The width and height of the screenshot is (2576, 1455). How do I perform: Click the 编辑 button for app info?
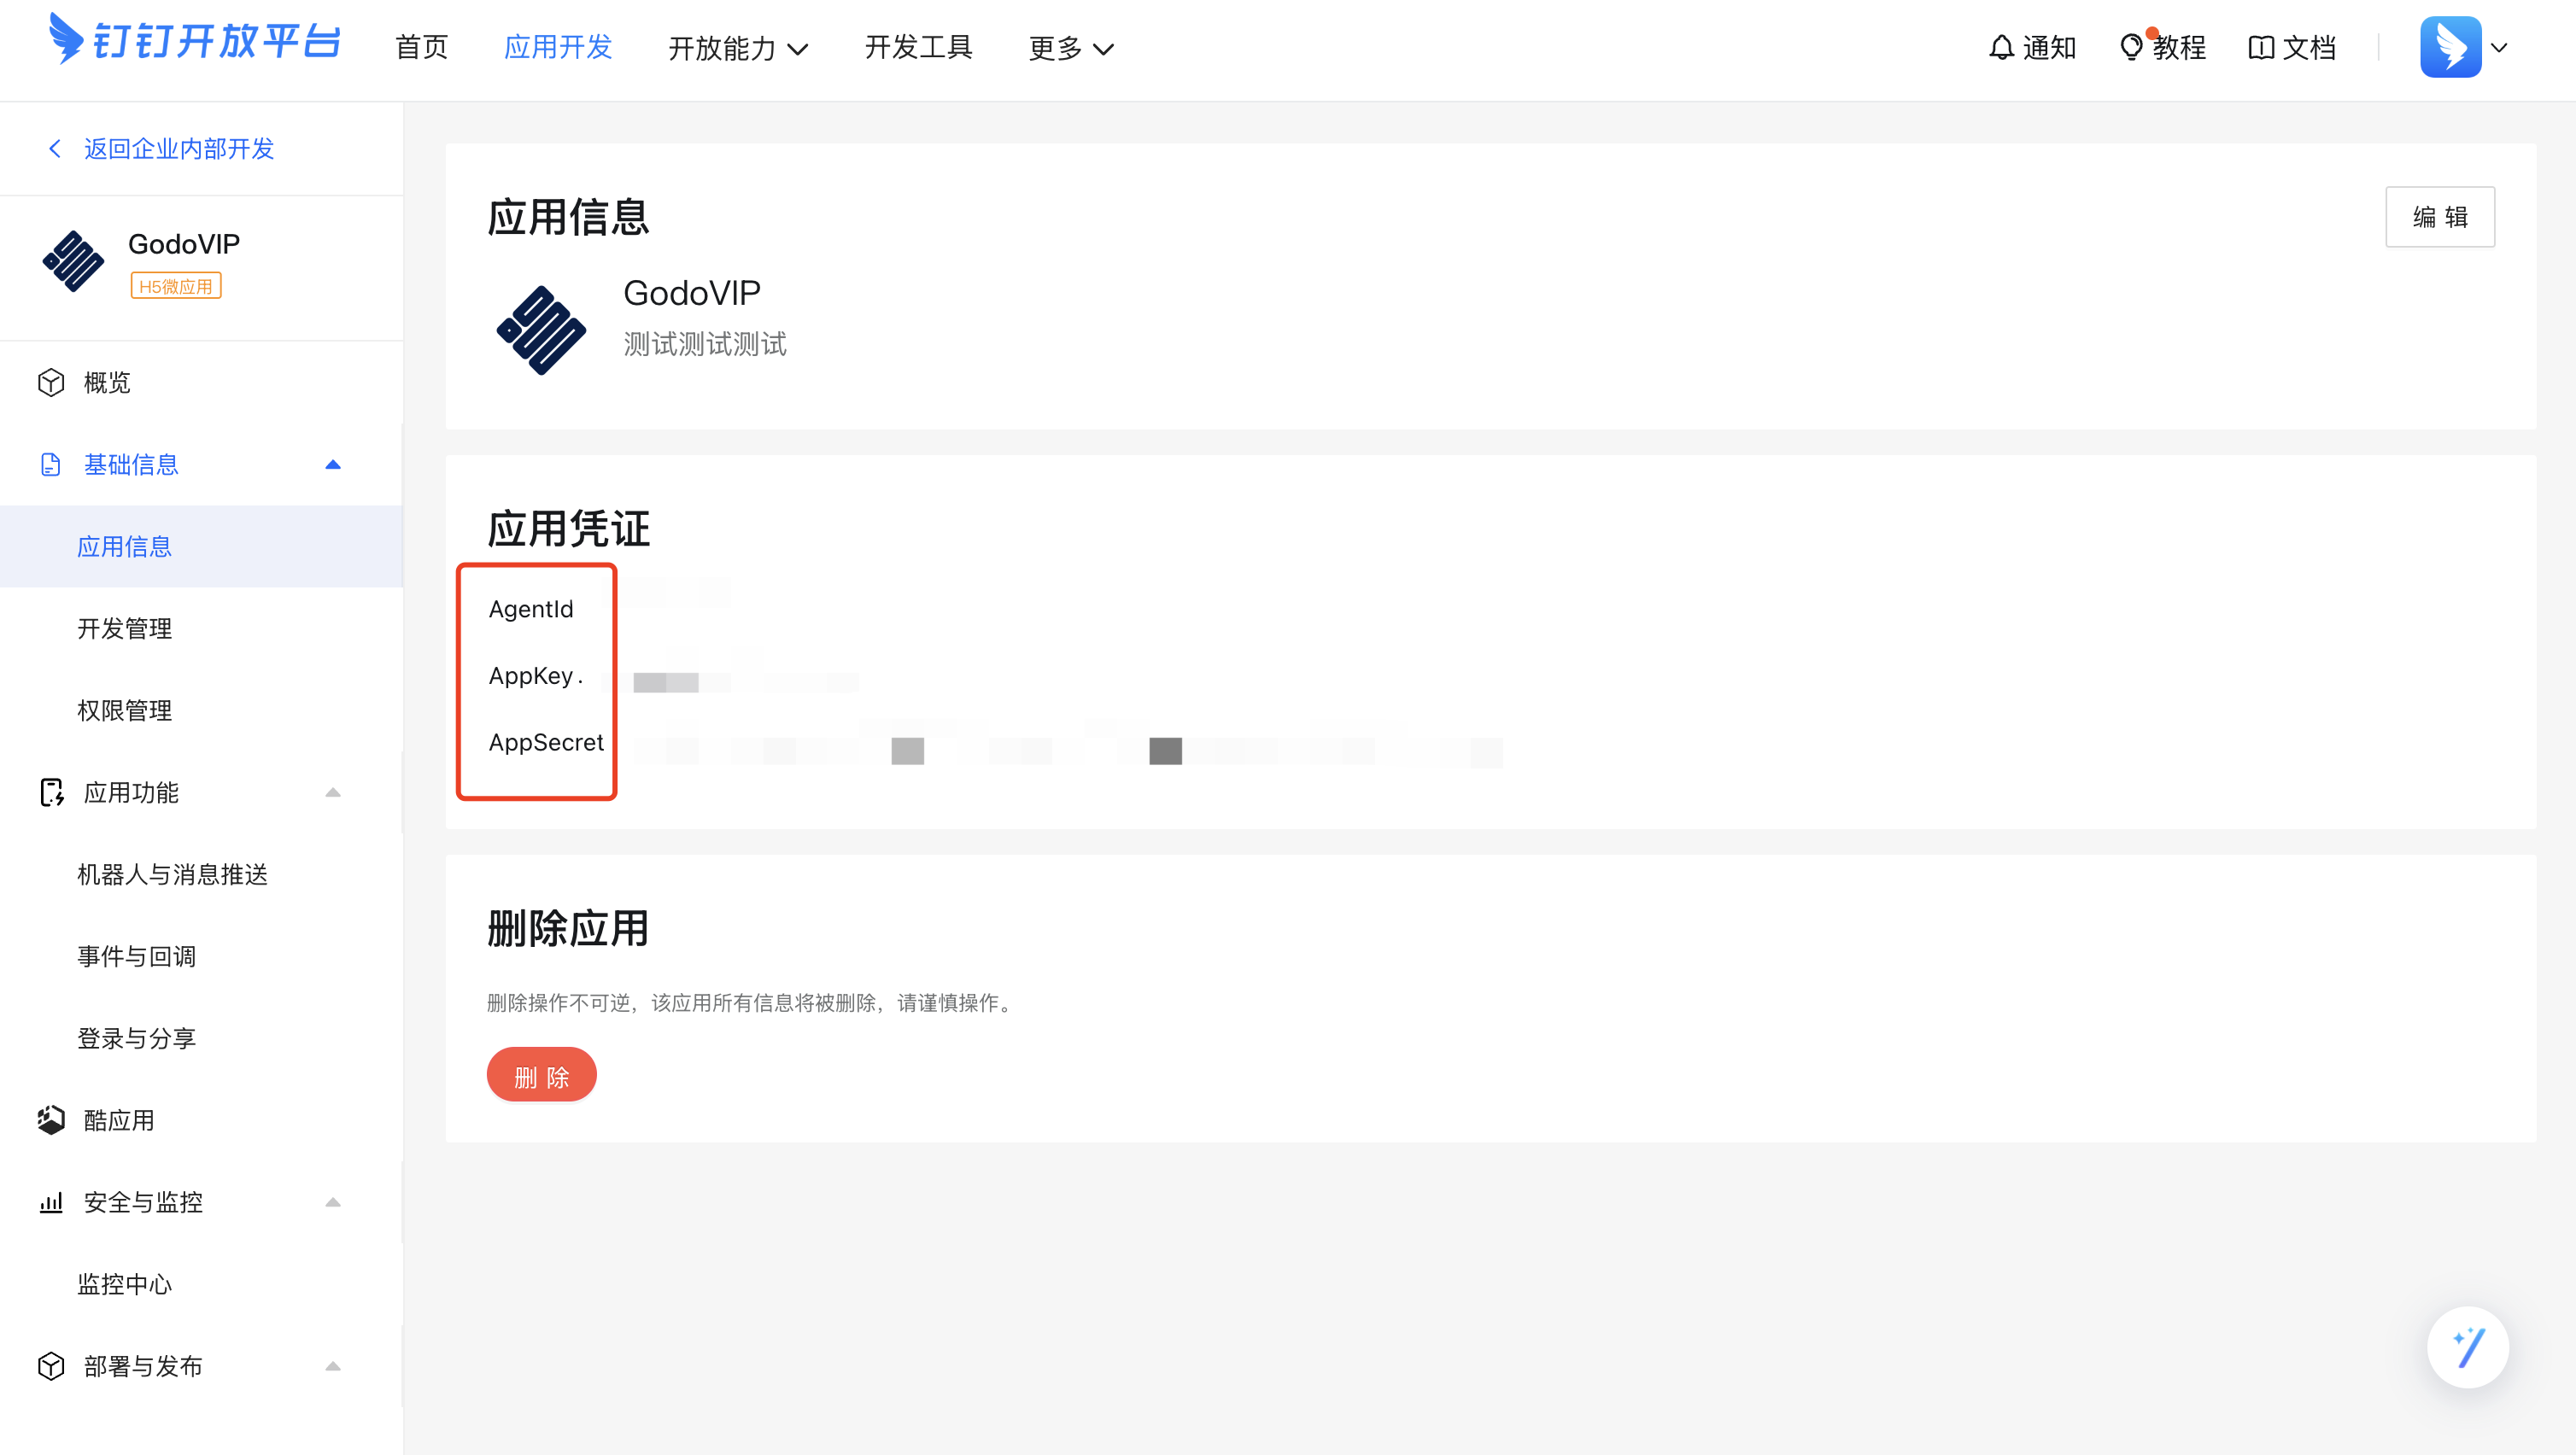(x=2440, y=217)
